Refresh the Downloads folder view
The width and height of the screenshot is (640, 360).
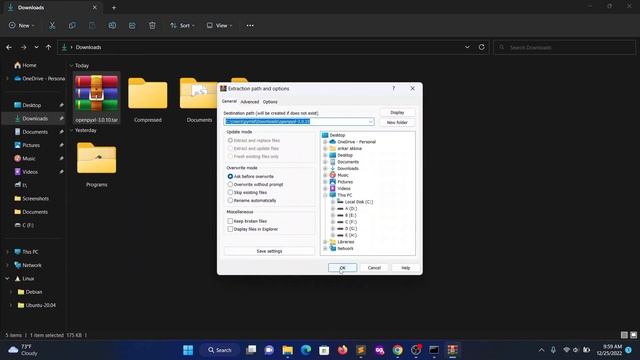[482, 47]
